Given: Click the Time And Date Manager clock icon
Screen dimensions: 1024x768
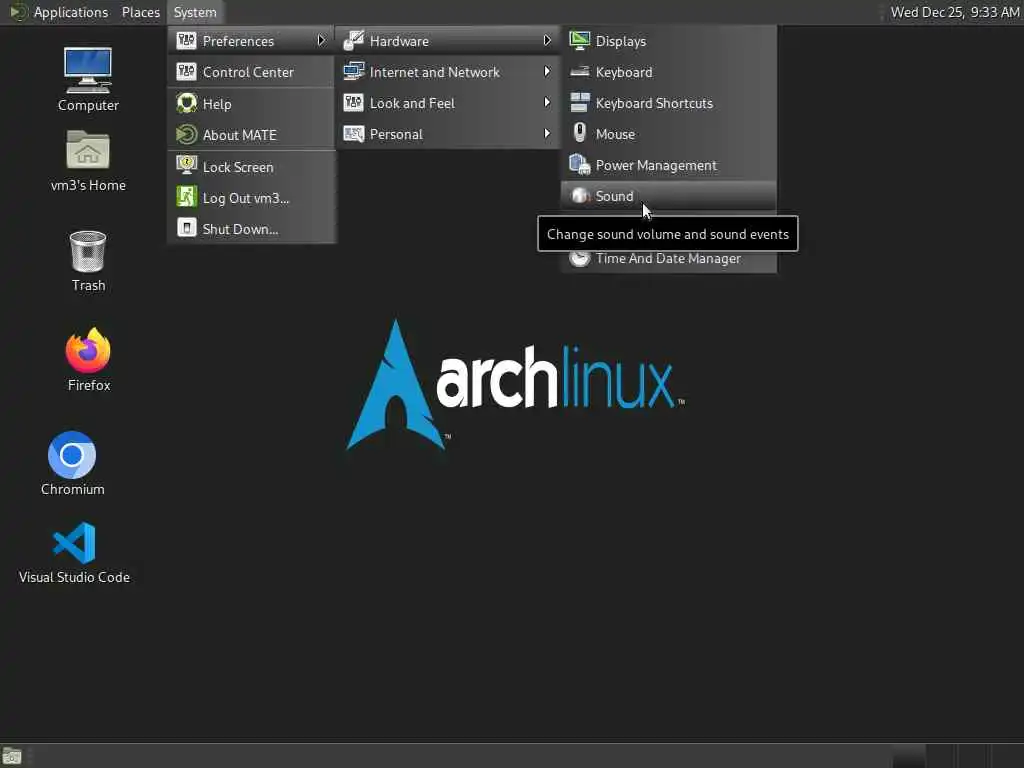Looking at the screenshot, I should coord(579,259).
